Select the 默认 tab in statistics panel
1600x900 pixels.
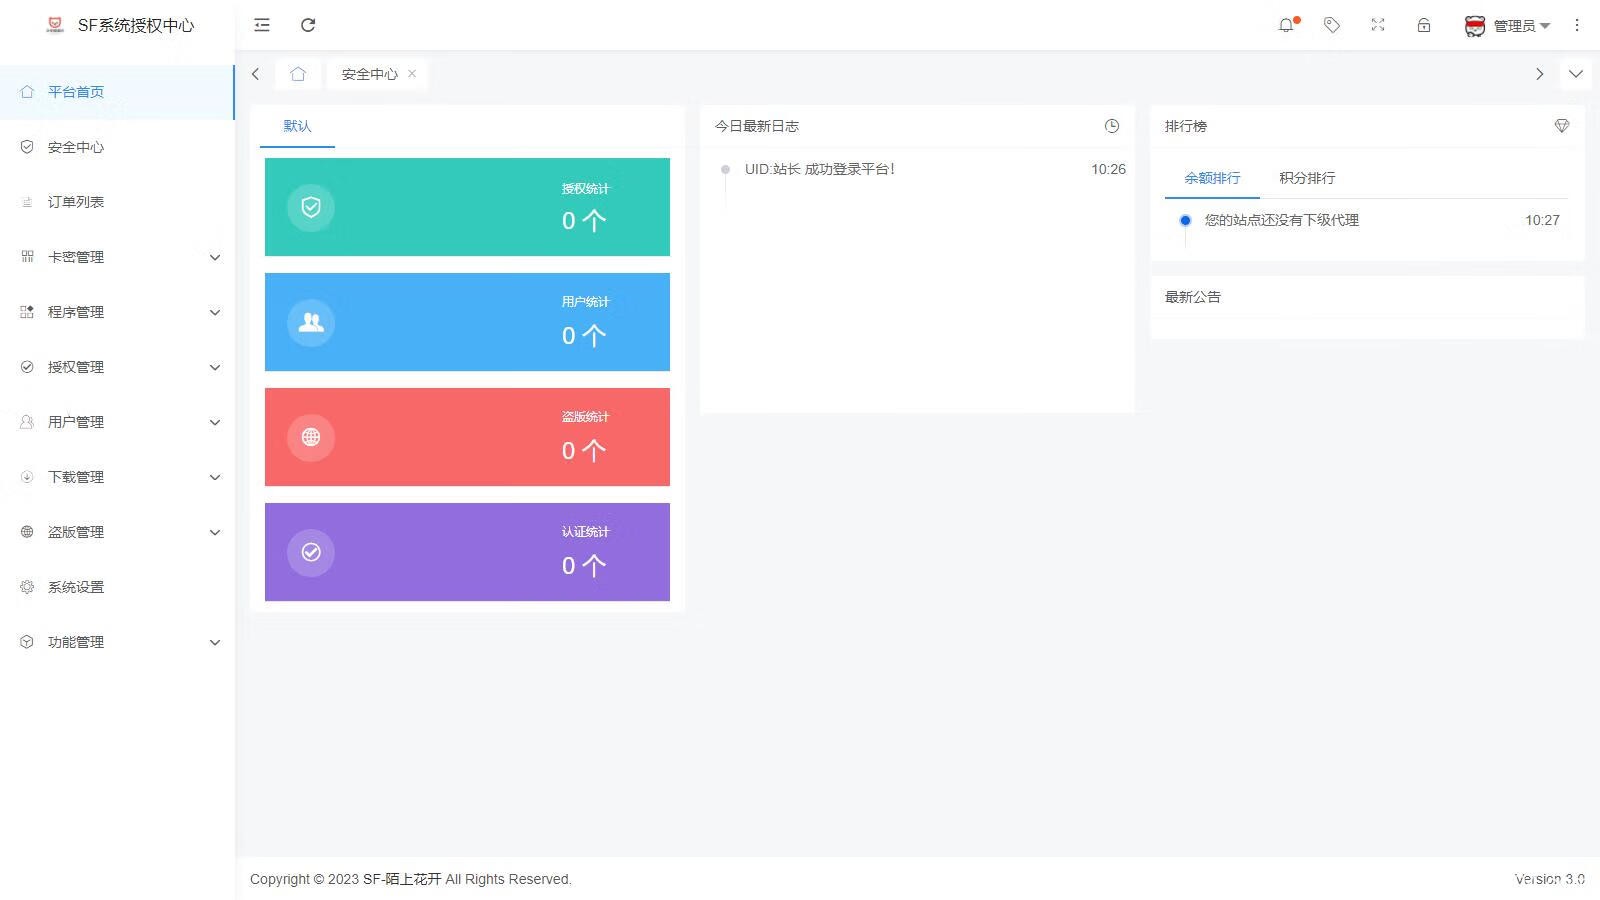296,126
